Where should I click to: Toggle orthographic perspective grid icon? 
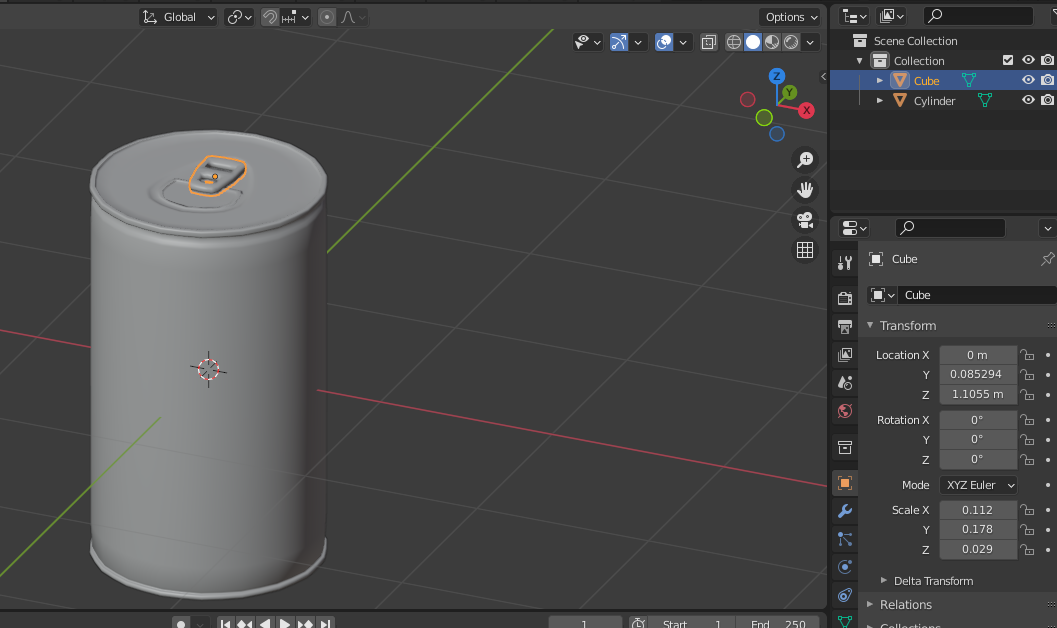805,251
